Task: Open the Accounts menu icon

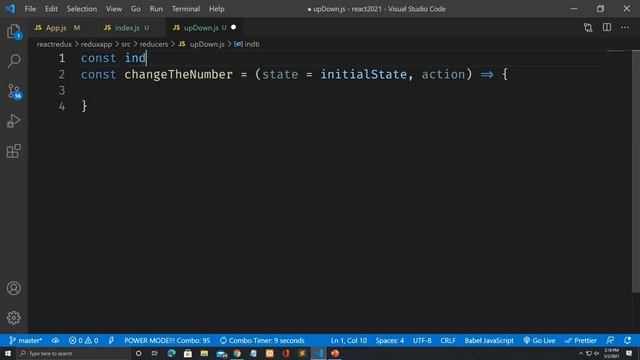Action: tap(14, 288)
